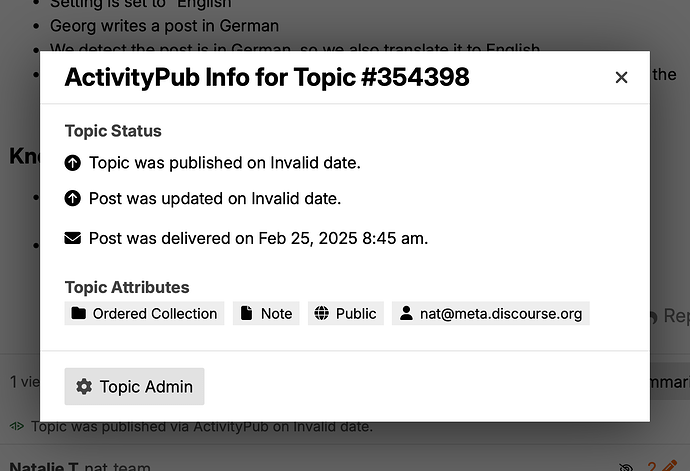Click the modal title 'ActivityPub Info for Topic #354398'
This screenshot has width=690, height=471.
pos(267,77)
